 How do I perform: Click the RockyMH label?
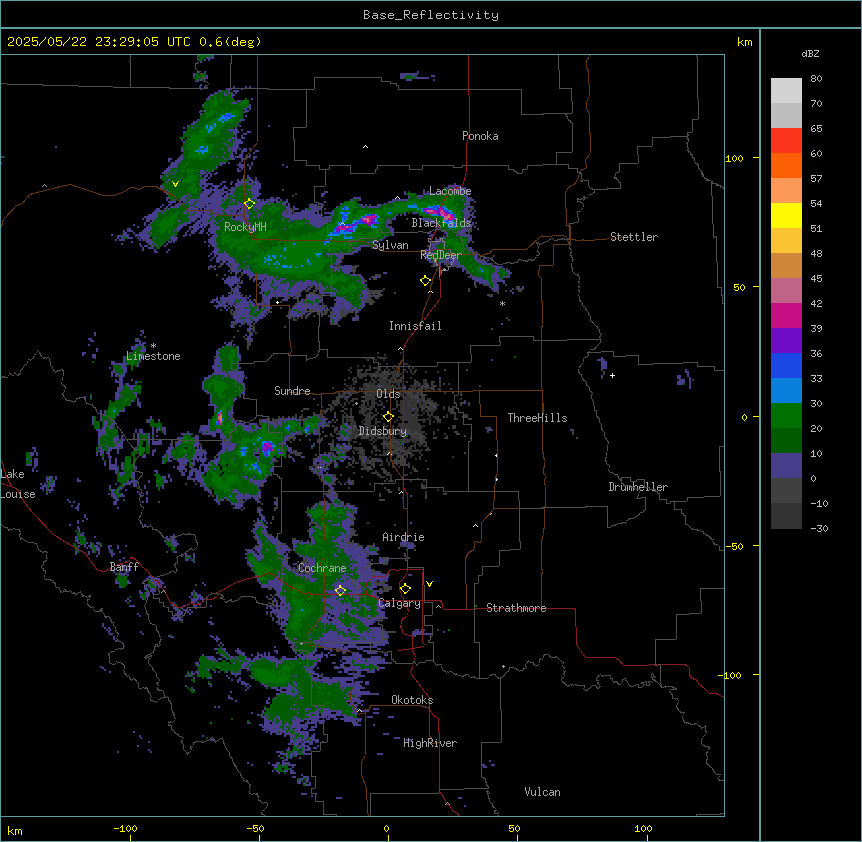click(x=245, y=226)
